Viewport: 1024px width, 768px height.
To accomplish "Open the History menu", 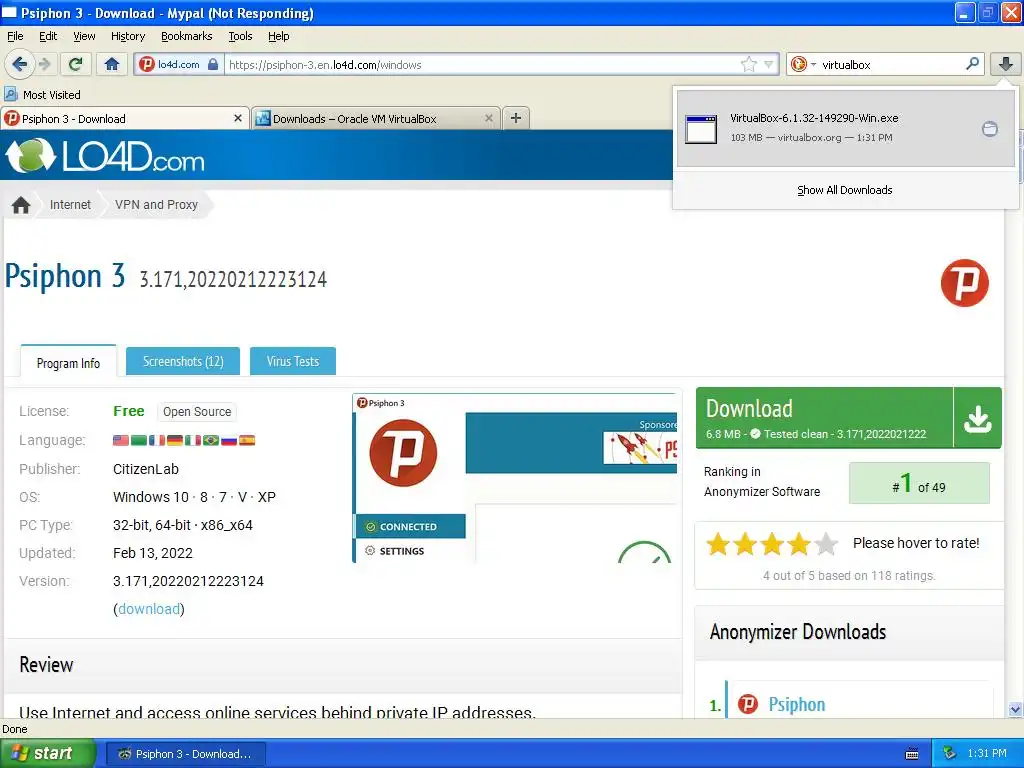I will point(127,36).
